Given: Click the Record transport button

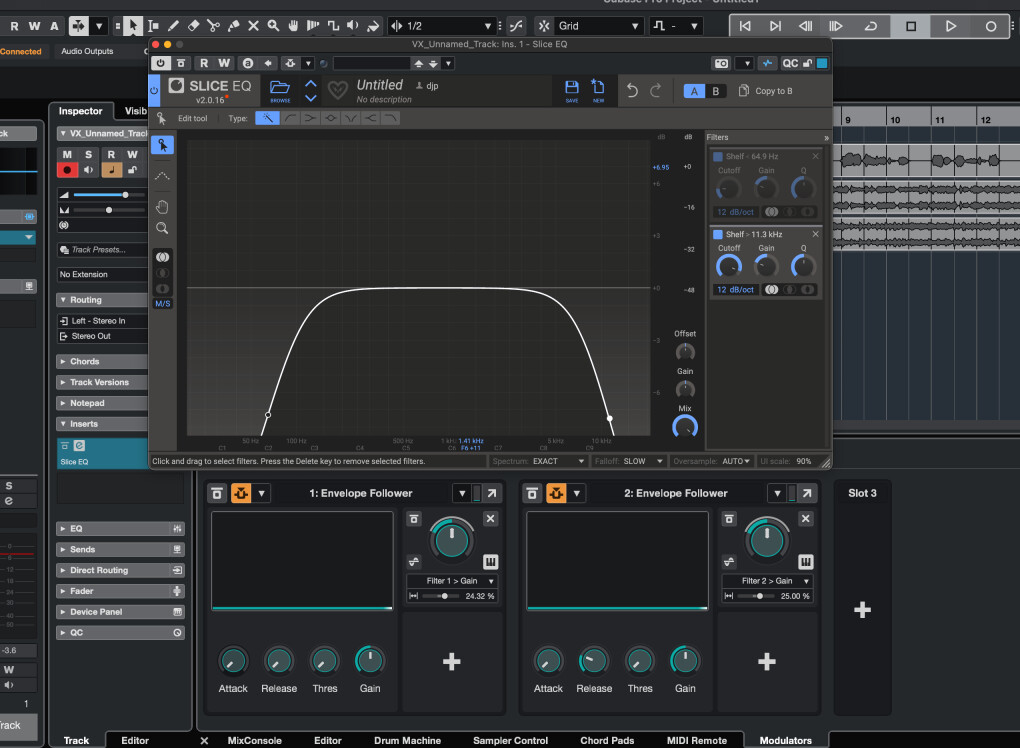Looking at the screenshot, I should (x=990, y=26).
